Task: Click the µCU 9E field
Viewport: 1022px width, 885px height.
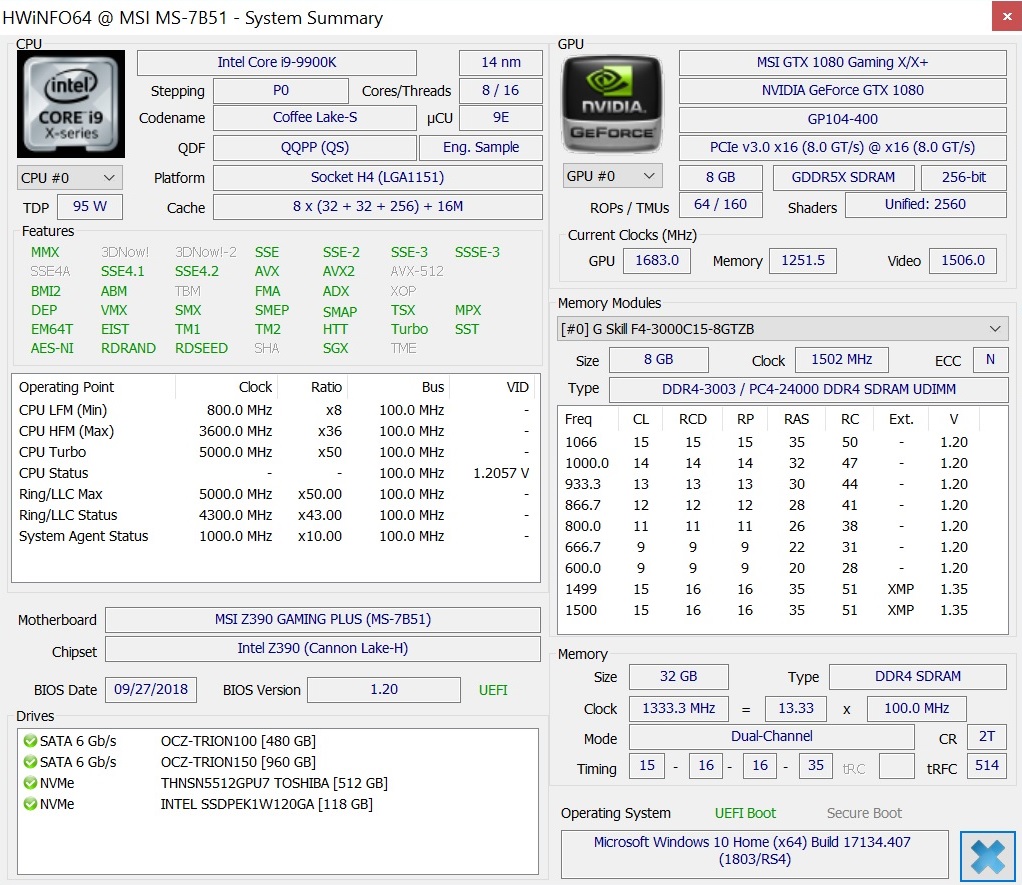Action: (x=501, y=118)
